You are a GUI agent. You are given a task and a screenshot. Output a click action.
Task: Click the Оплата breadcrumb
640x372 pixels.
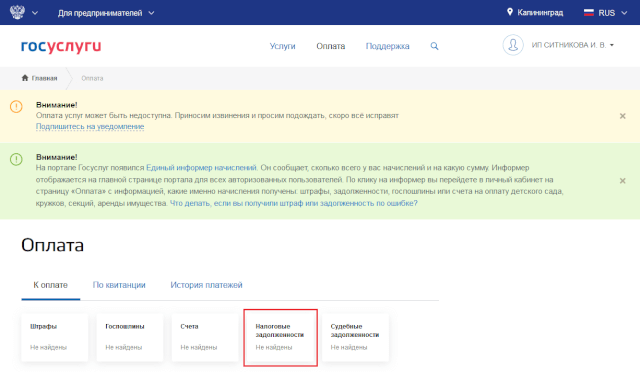92,78
